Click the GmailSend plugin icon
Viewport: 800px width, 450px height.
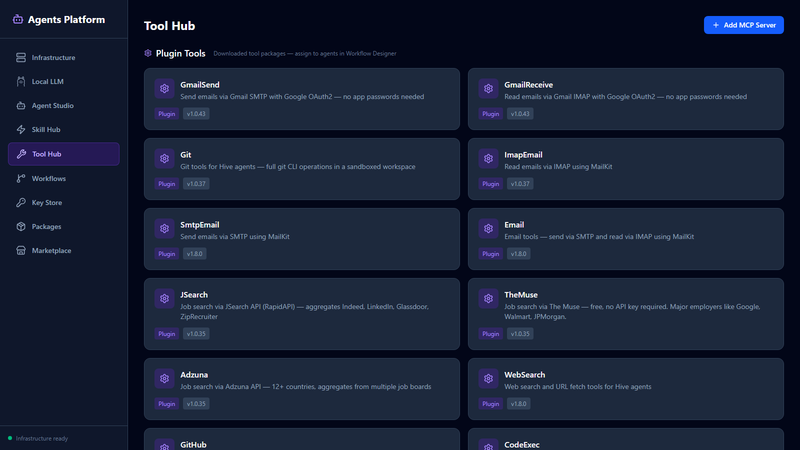tap(164, 90)
